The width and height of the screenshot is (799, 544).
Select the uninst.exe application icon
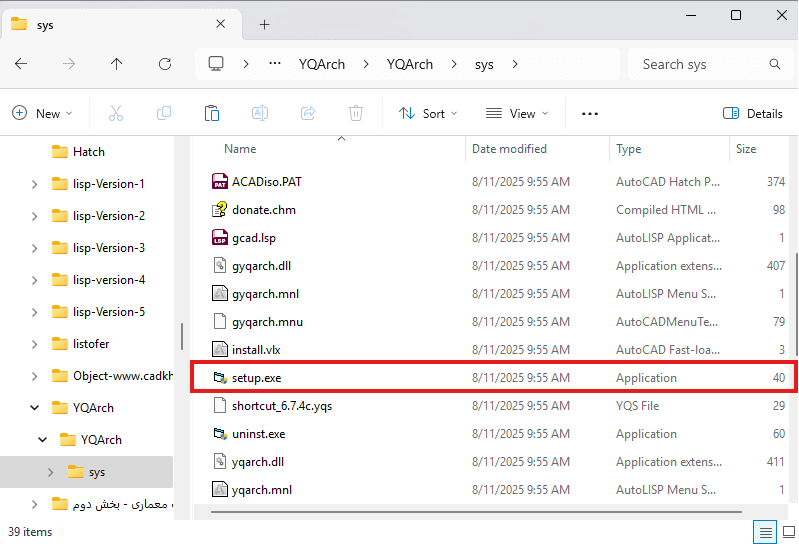(x=220, y=433)
